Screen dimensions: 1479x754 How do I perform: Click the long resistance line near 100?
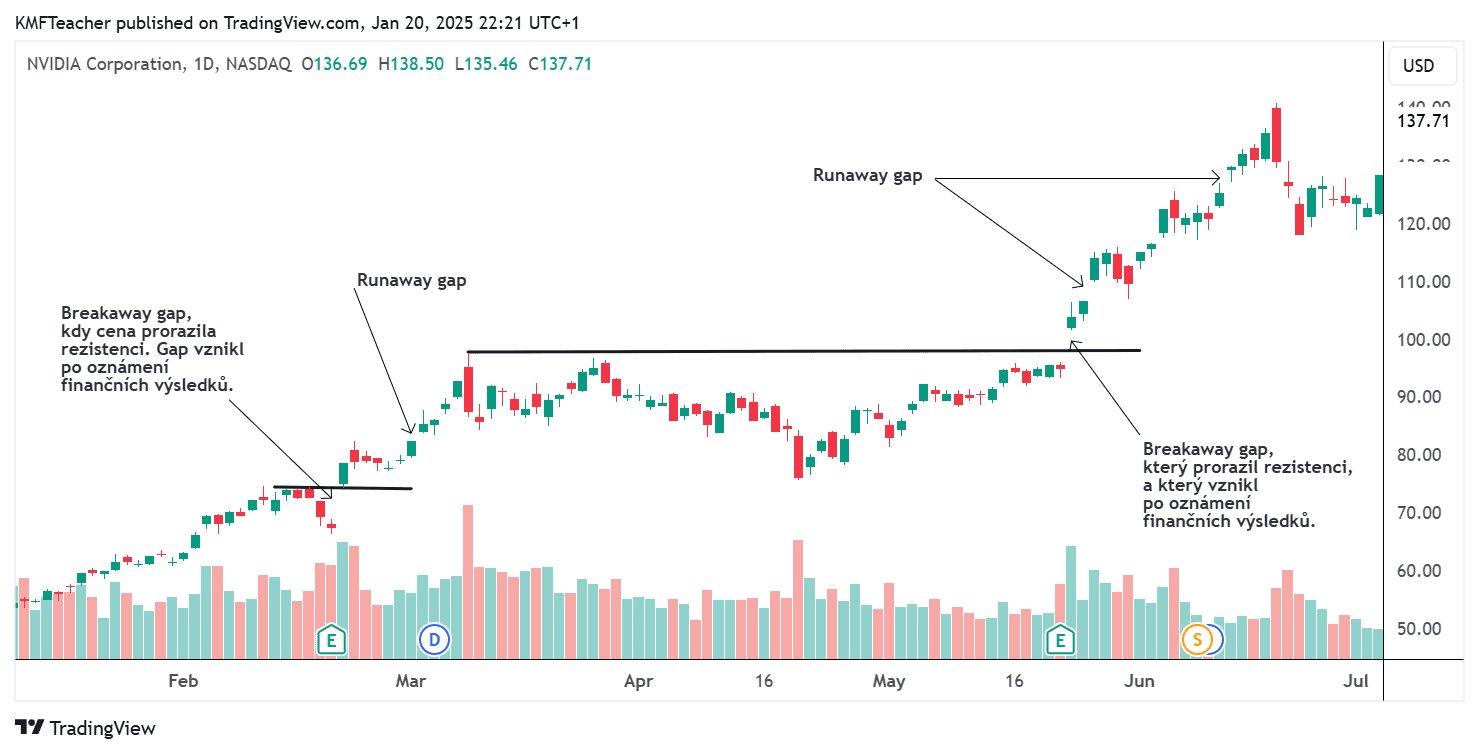coord(800,351)
